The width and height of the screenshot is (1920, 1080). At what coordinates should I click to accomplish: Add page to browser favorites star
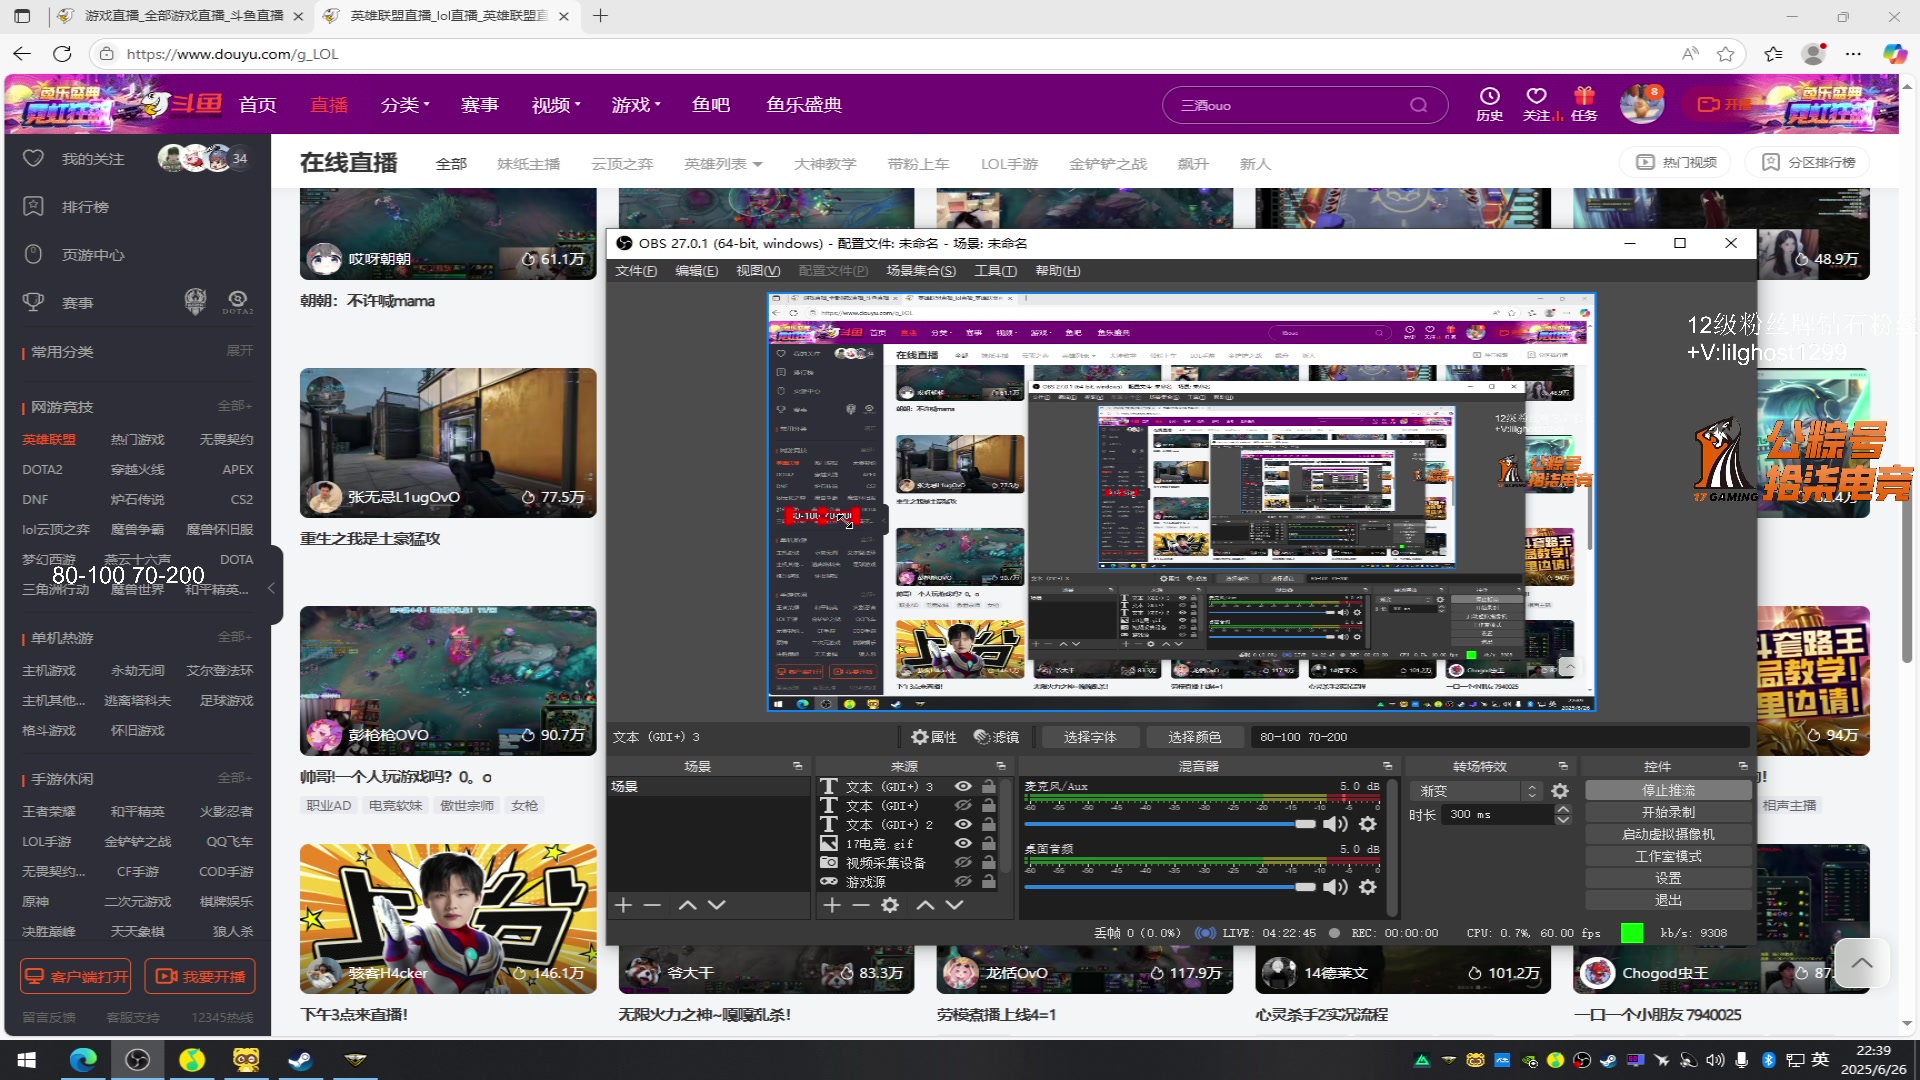click(x=1726, y=54)
